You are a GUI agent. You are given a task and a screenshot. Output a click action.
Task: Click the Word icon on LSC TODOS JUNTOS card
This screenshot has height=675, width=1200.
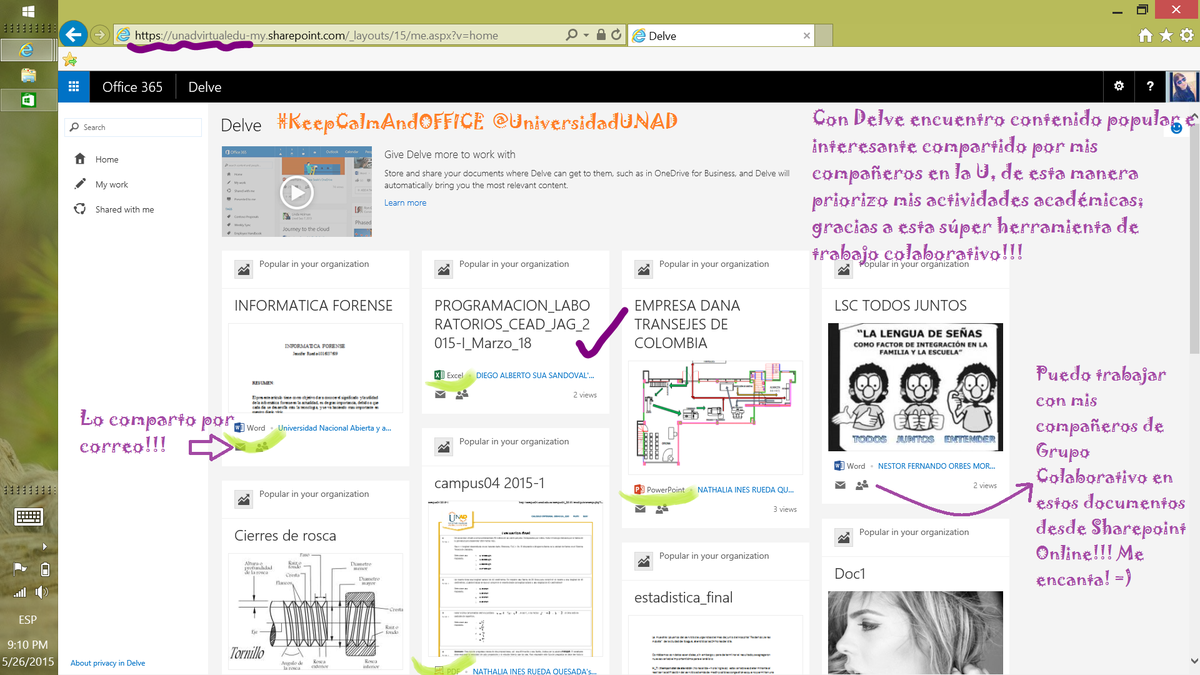coord(839,466)
